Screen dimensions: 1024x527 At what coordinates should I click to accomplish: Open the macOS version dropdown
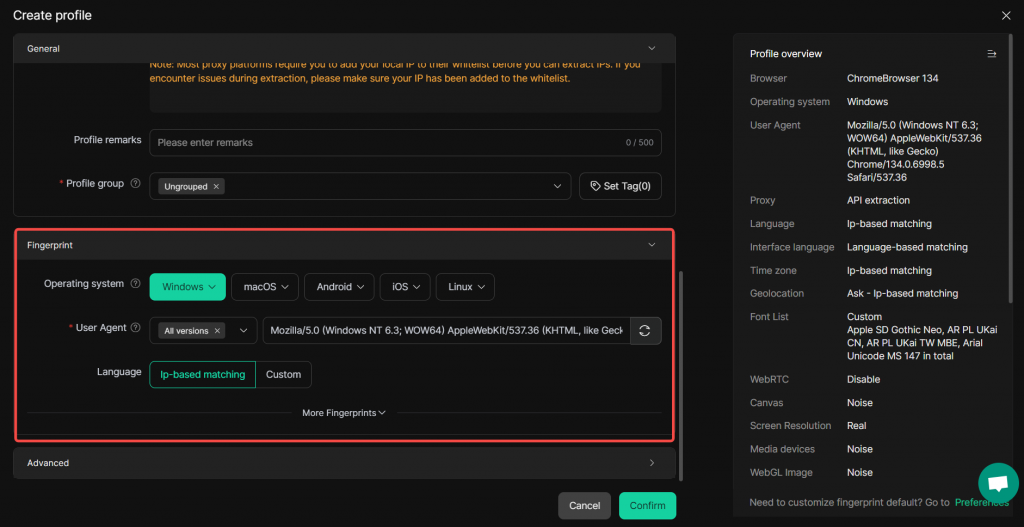coord(264,287)
